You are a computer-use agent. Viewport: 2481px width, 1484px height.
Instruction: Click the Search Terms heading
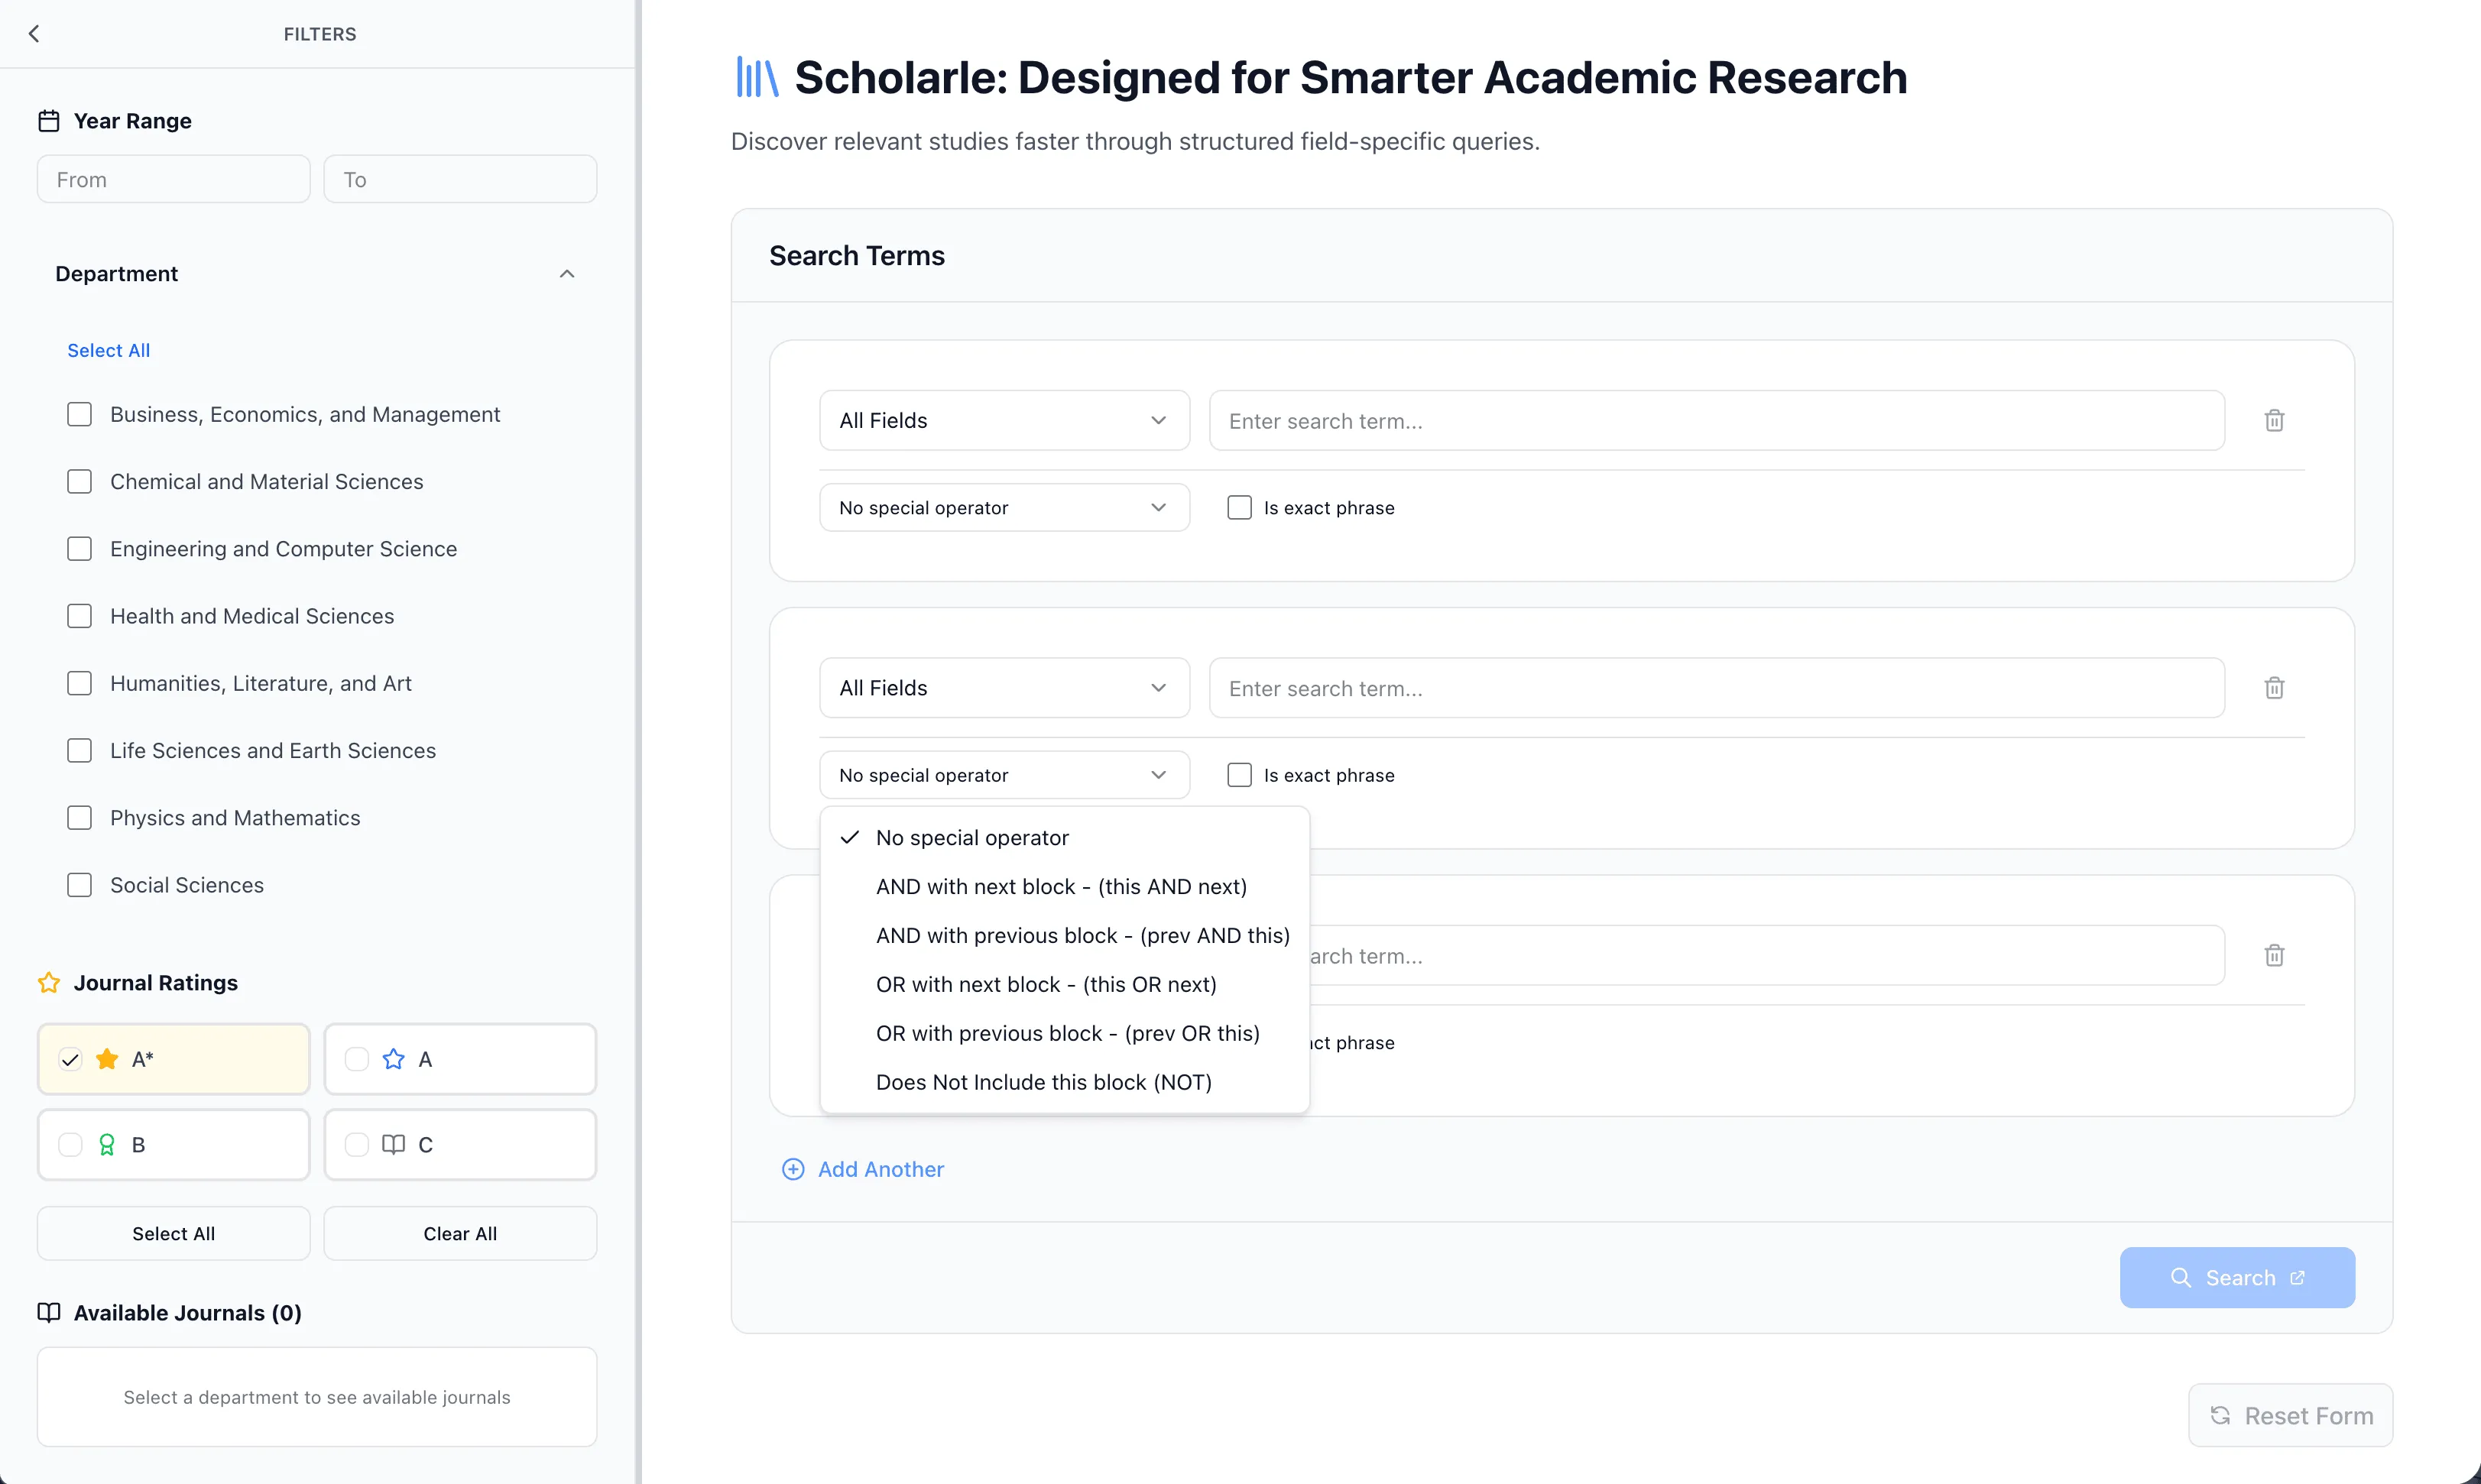pyautogui.click(x=857, y=256)
